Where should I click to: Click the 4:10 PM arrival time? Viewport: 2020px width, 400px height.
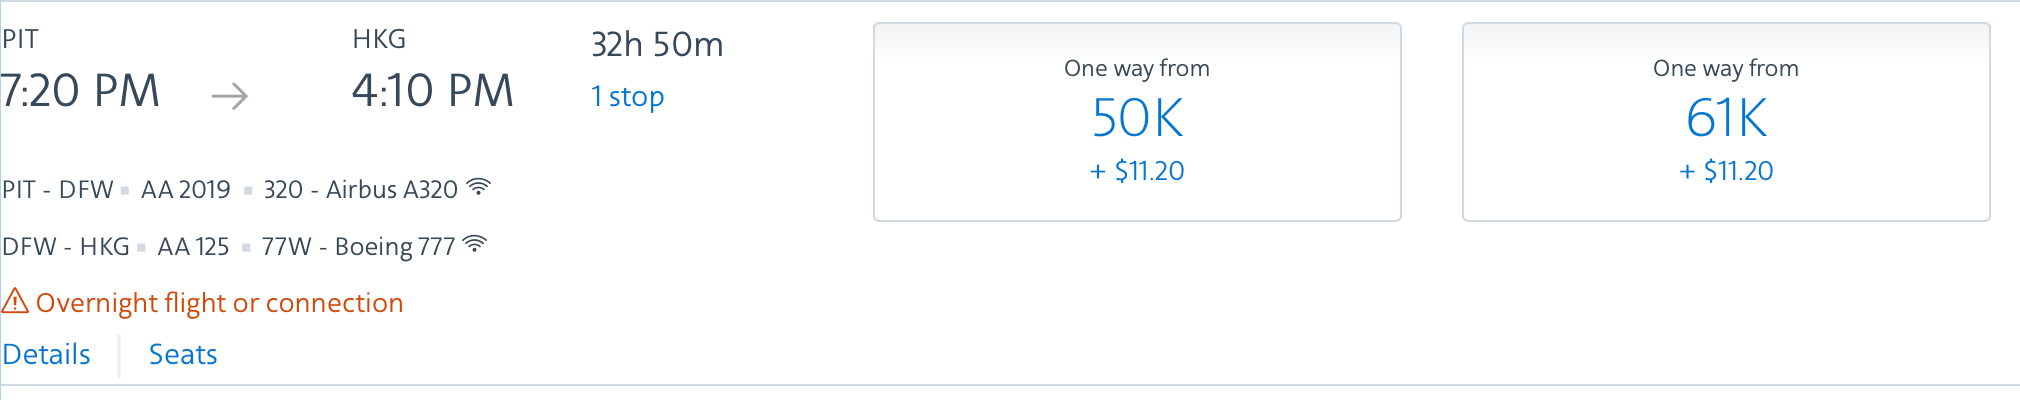pos(432,91)
